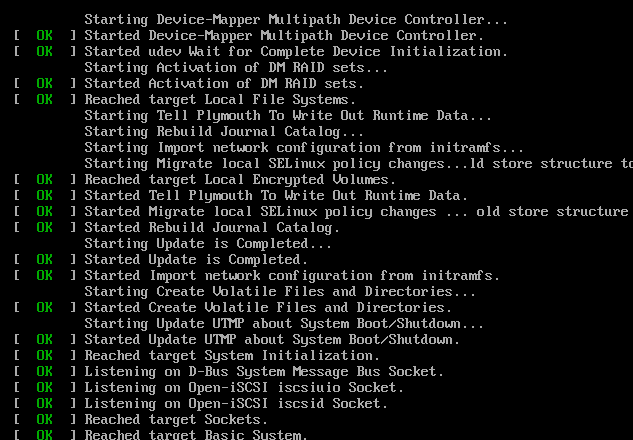Select the 'Starting Activation of DM RAID sets' line
The width and height of the screenshot is (633, 440).
pos(236,67)
